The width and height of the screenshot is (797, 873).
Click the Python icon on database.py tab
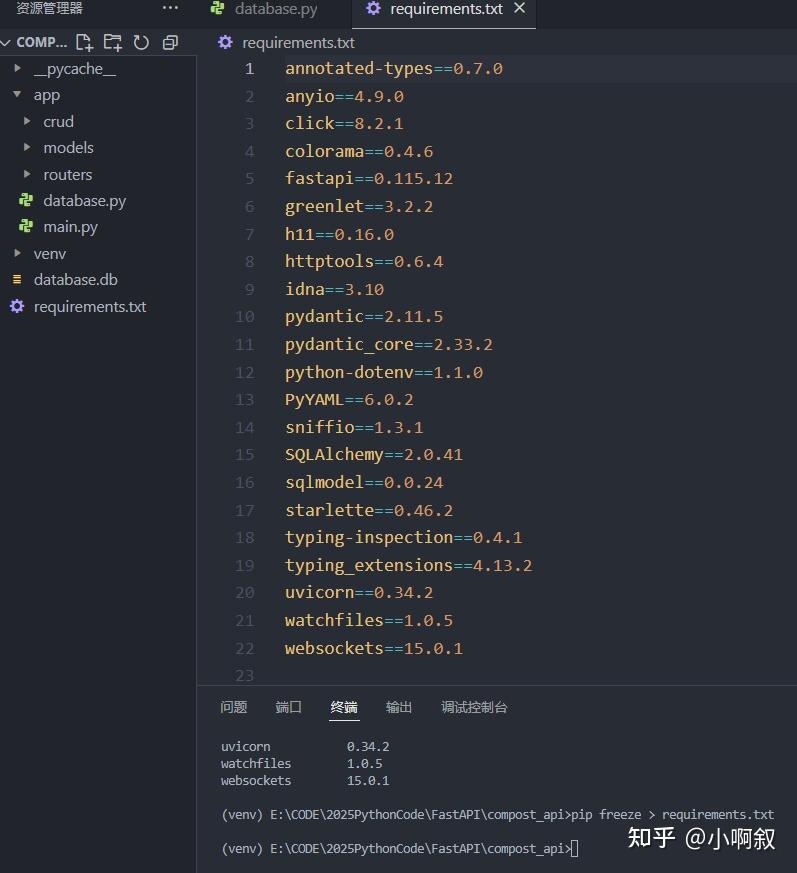click(216, 9)
